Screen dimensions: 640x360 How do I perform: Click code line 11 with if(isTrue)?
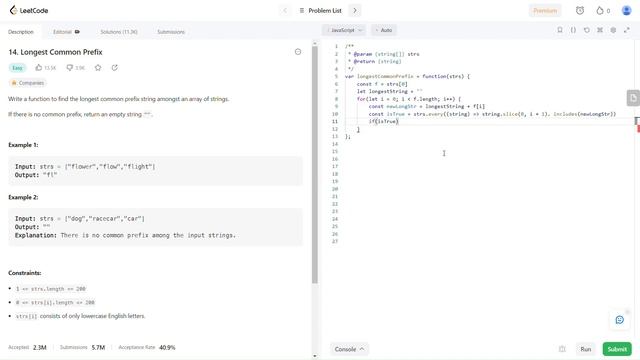click(384, 122)
